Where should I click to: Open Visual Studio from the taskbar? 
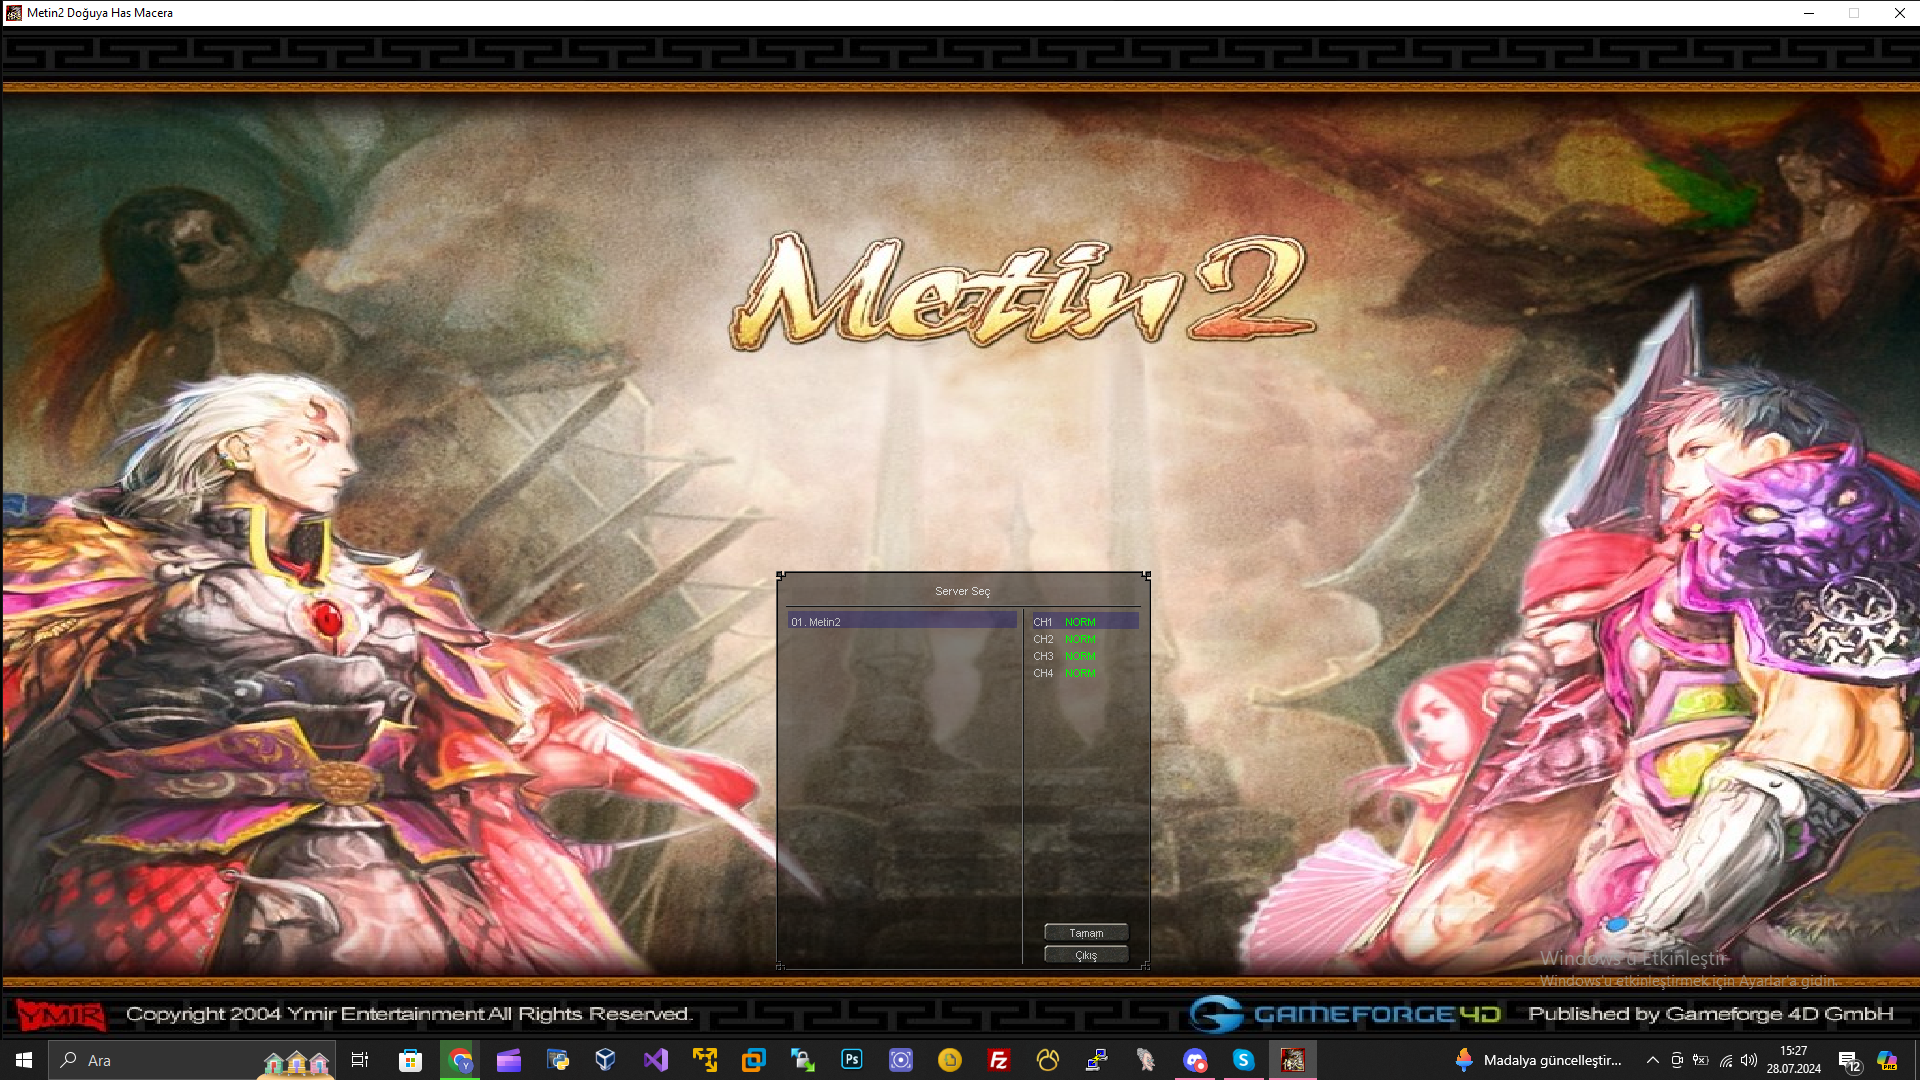[x=655, y=1060]
